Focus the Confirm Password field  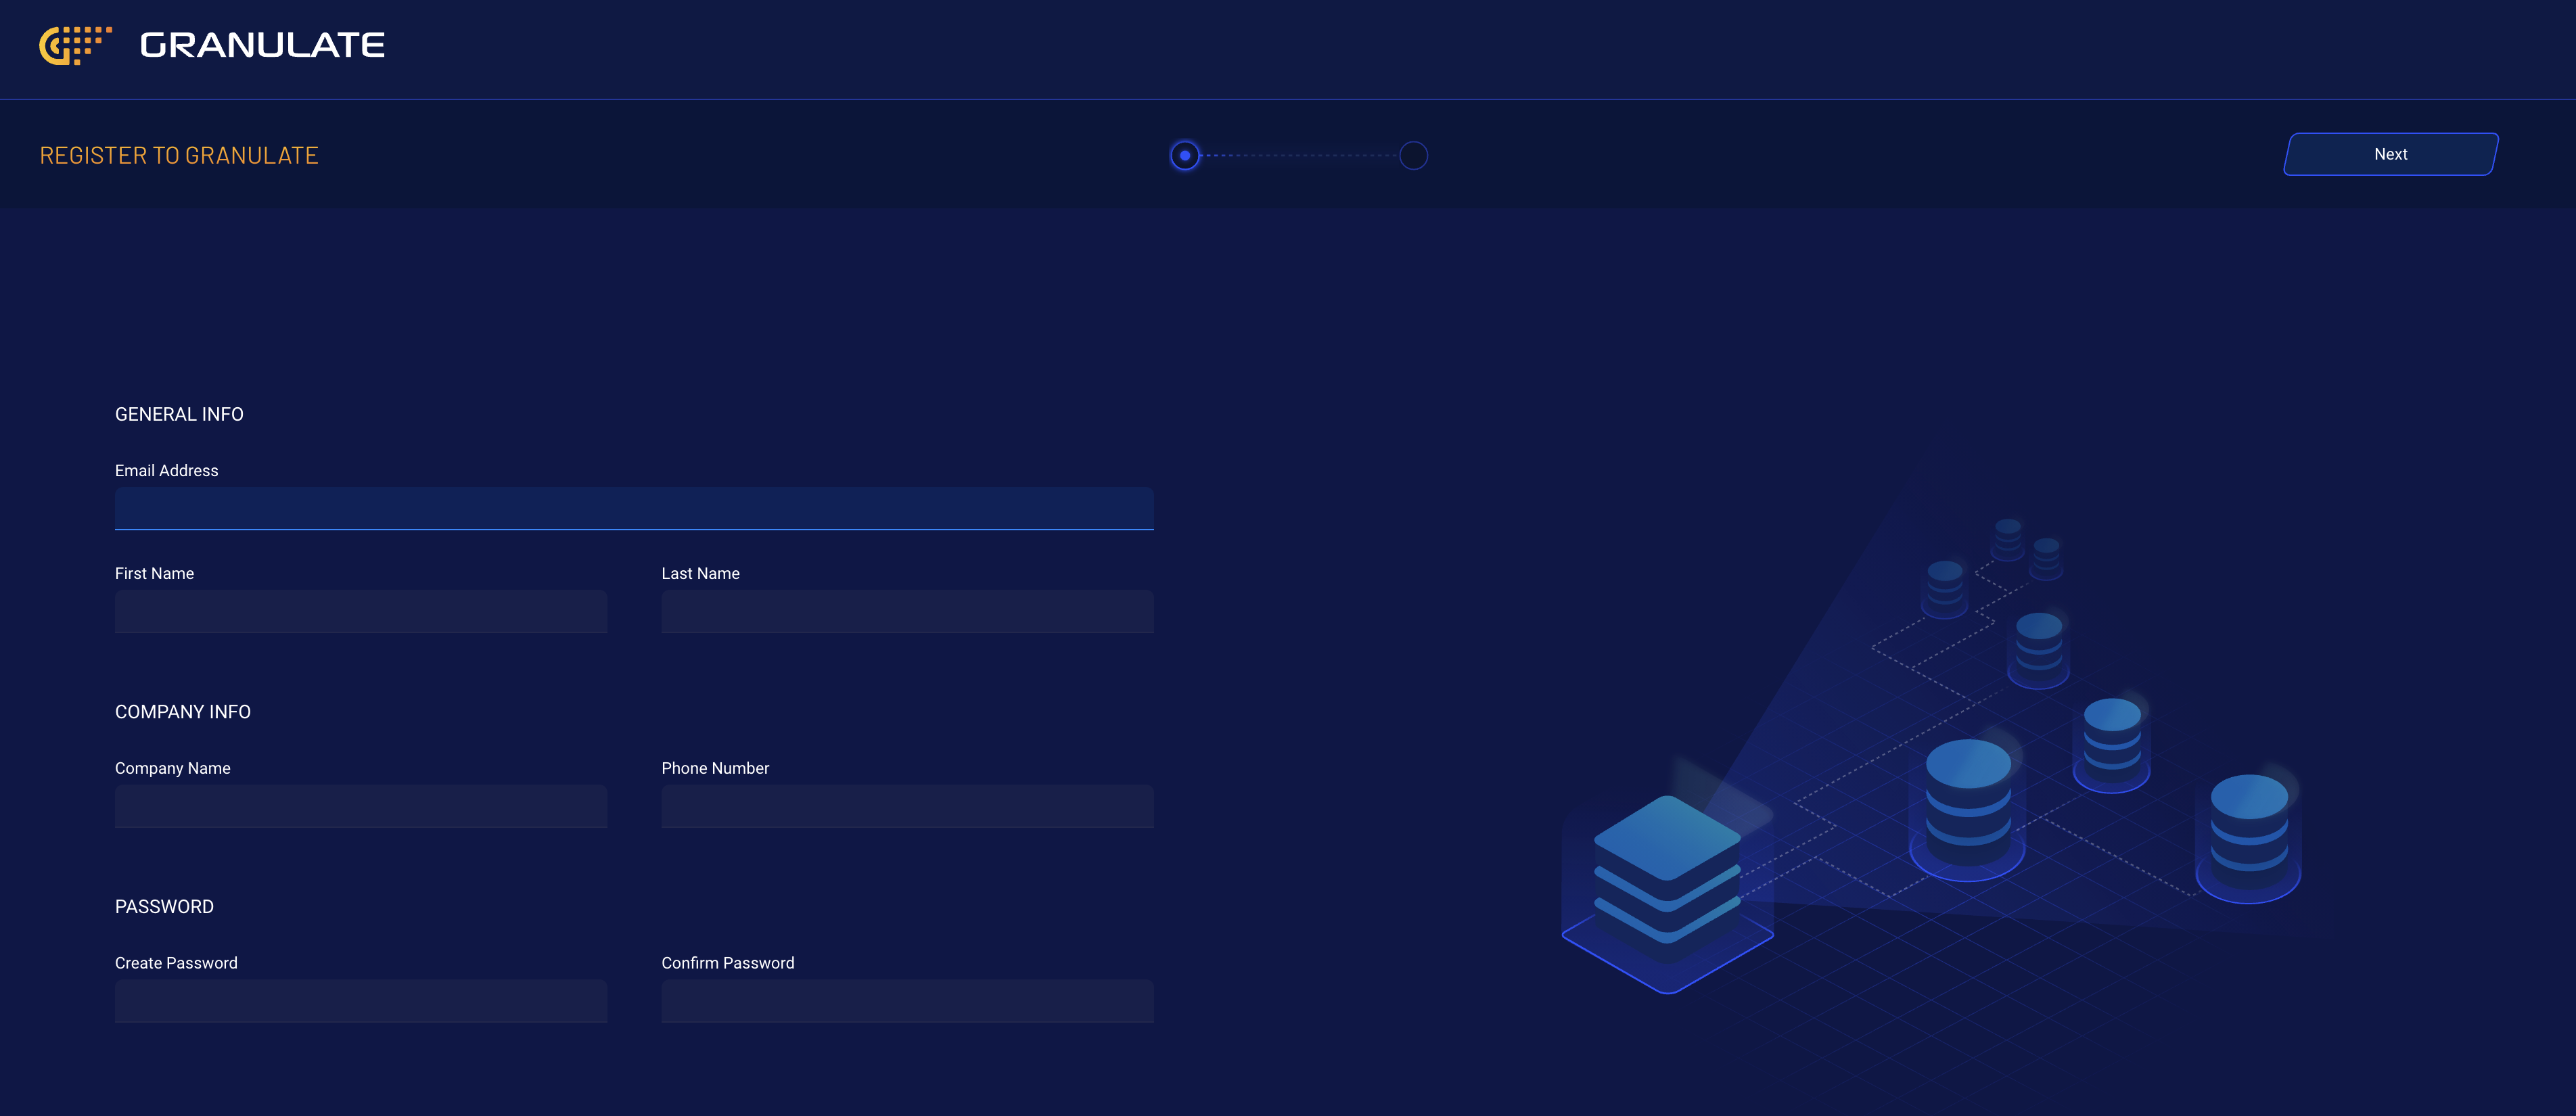click(907, 1001)
